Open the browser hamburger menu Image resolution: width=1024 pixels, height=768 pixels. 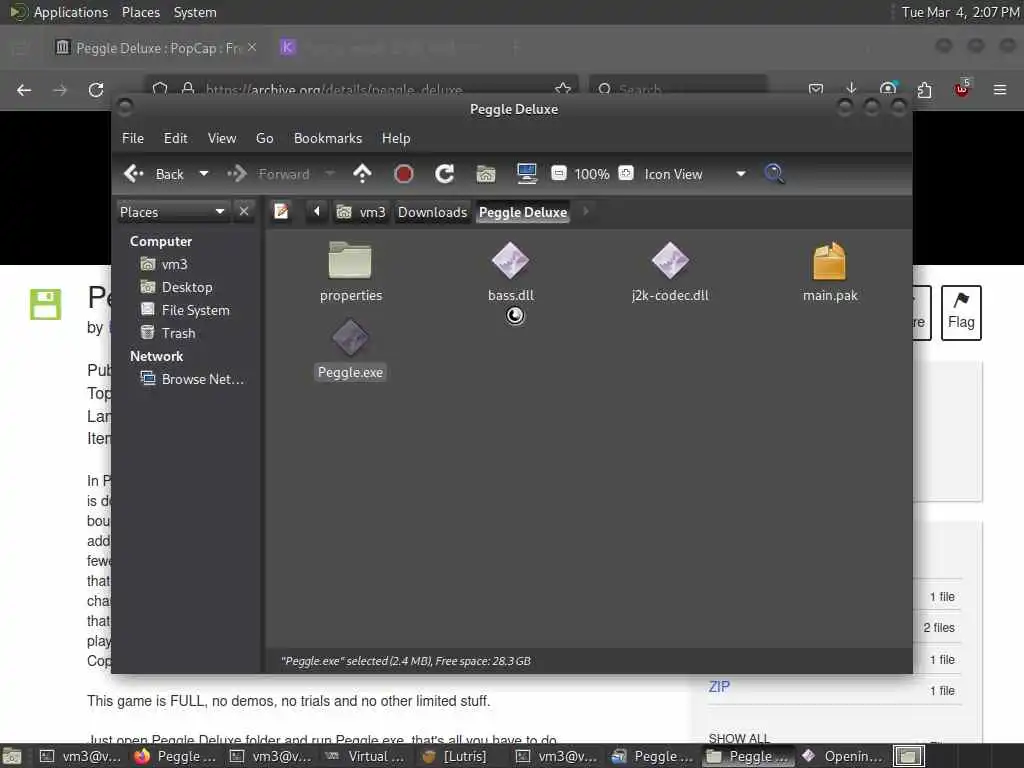pyautogui.click(x=1000, y=89)
